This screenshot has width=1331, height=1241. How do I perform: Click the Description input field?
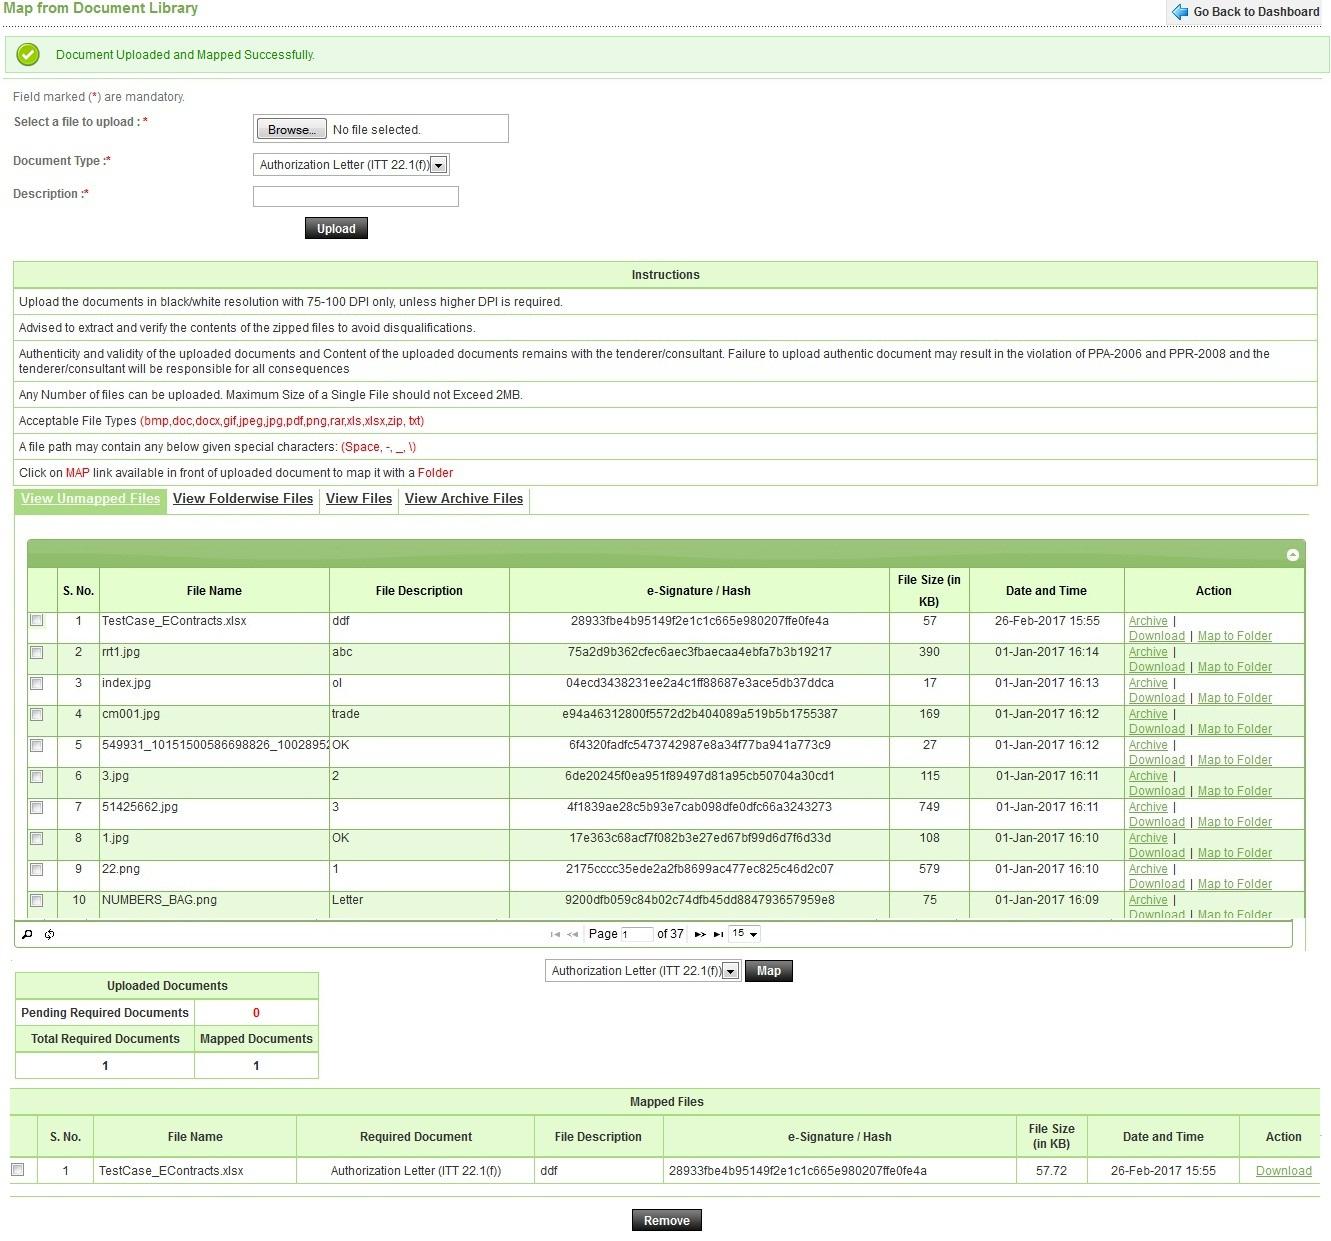[356, 196]
